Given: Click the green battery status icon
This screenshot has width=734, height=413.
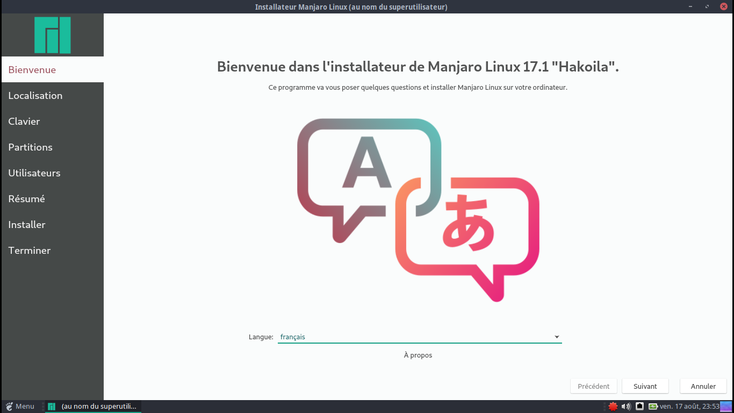Looking at the screenshot, I should click(x=653, y=406).
